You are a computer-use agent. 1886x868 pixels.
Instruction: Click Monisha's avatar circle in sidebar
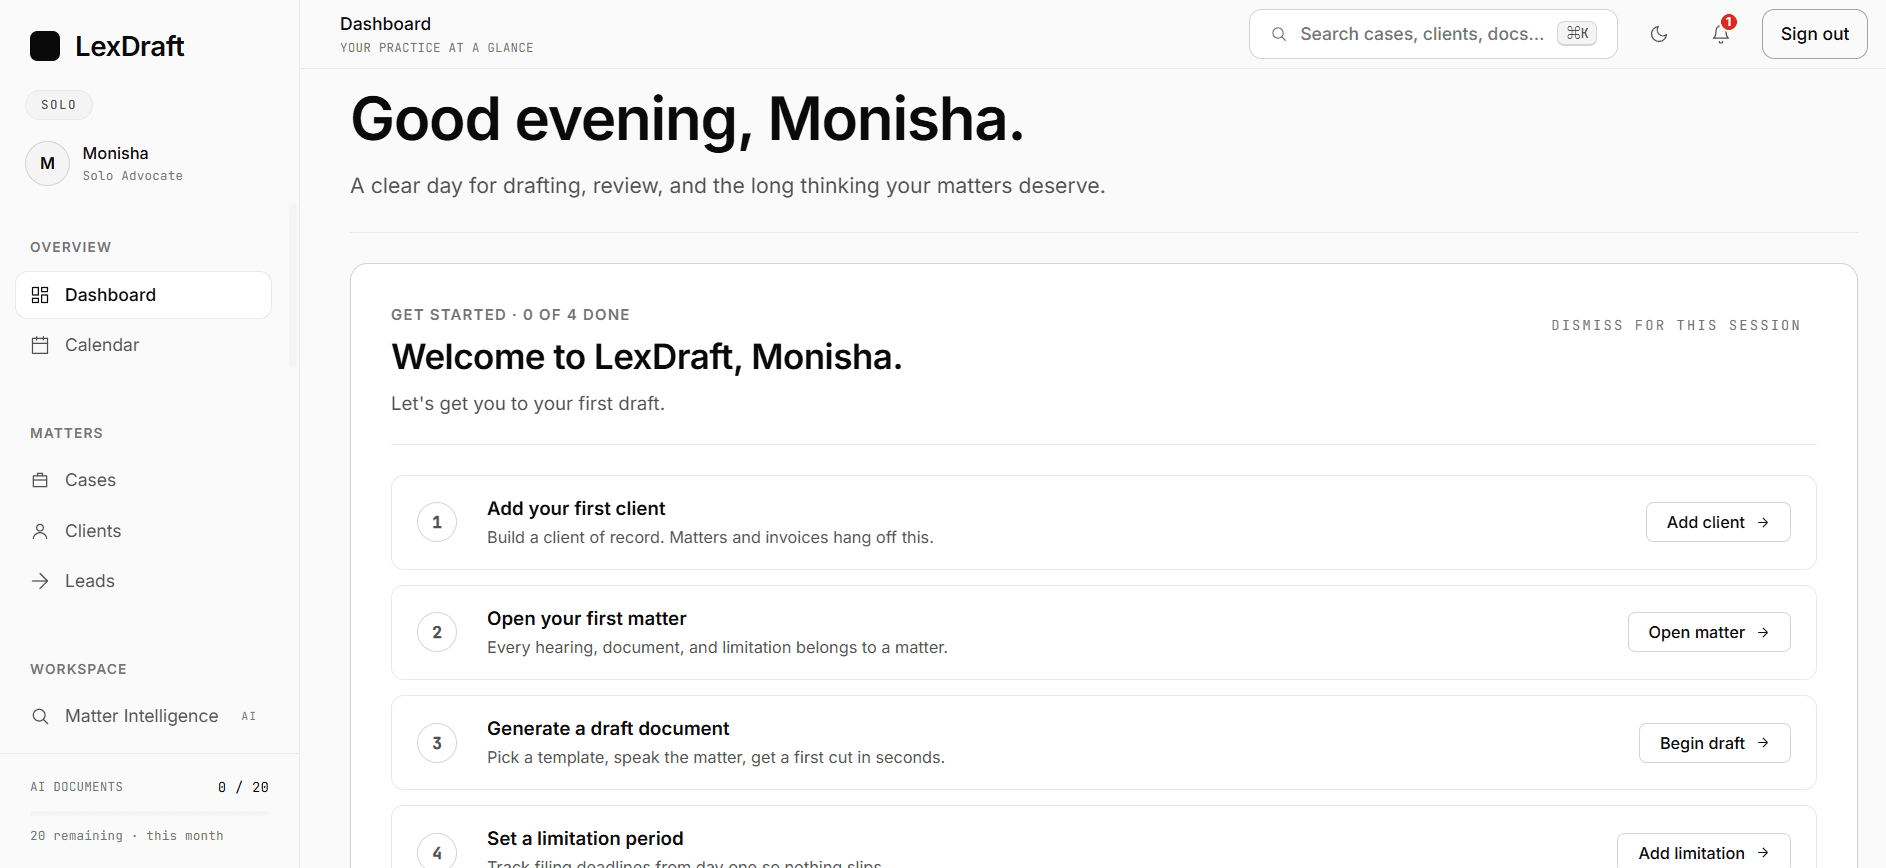coord(47,163)
